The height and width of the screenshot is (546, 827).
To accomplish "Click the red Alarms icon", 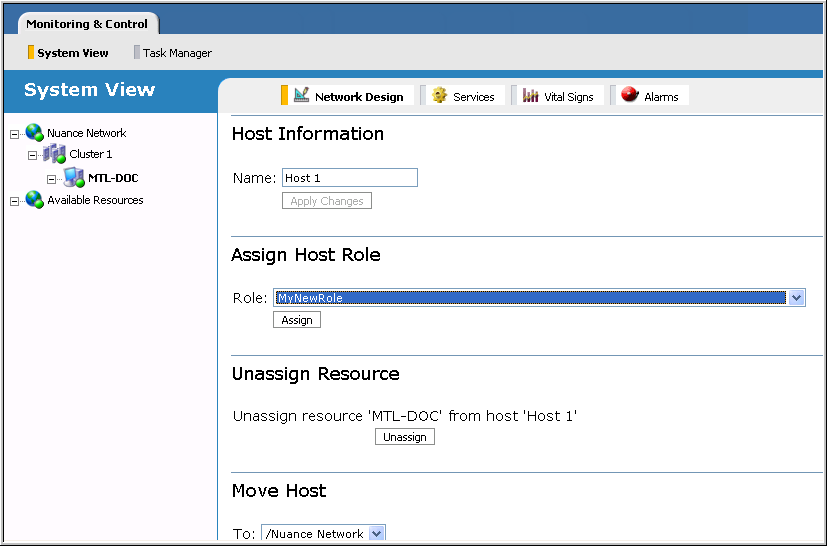I will (629, 94).
